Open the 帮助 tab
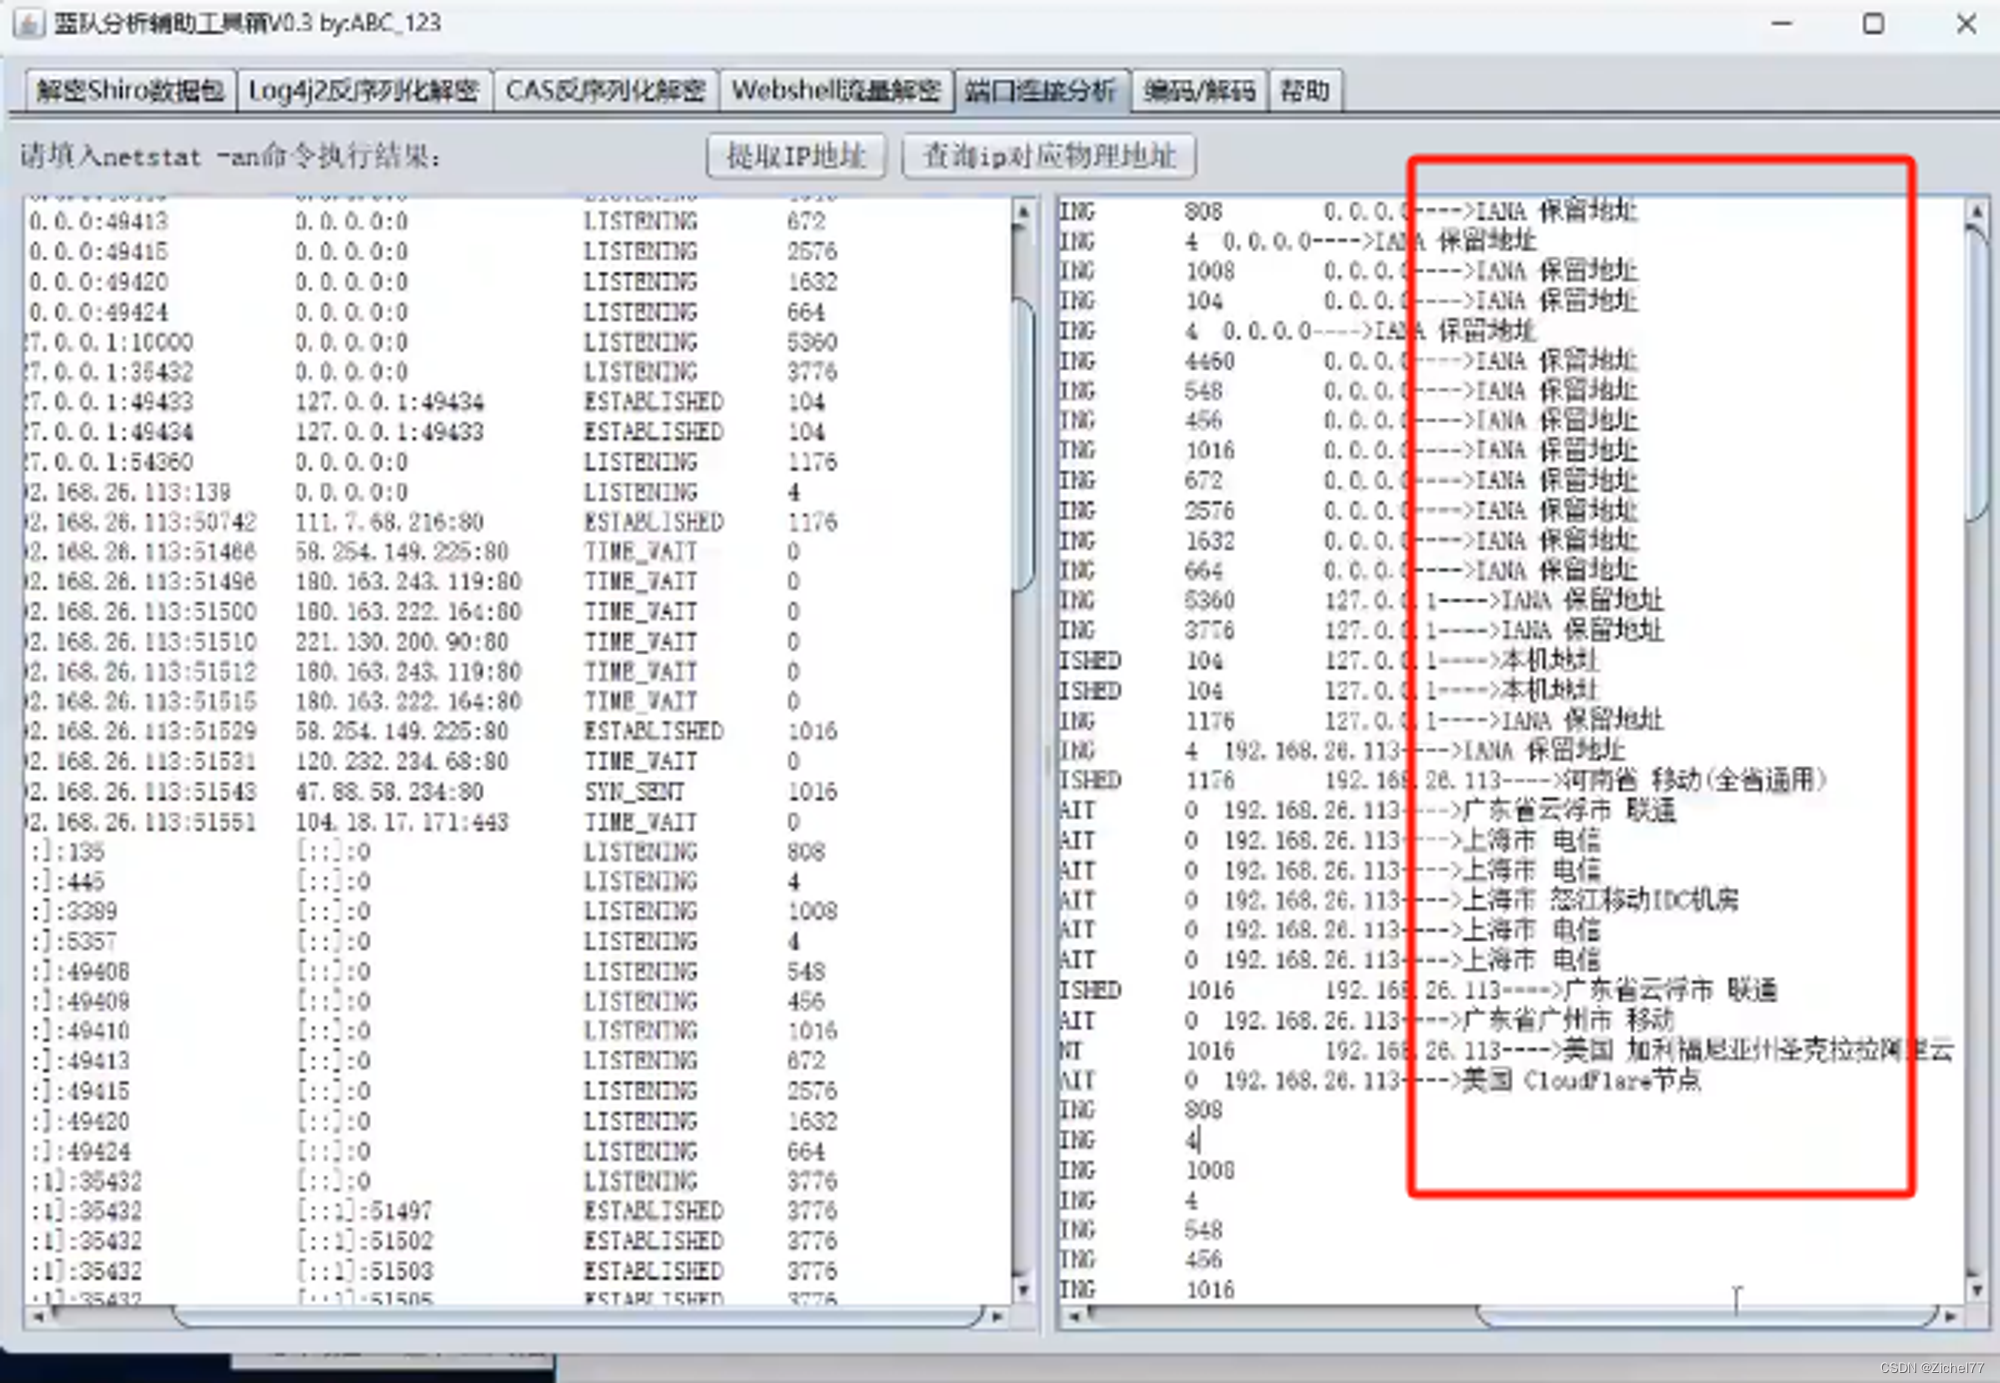 [x=1305, y=91]
